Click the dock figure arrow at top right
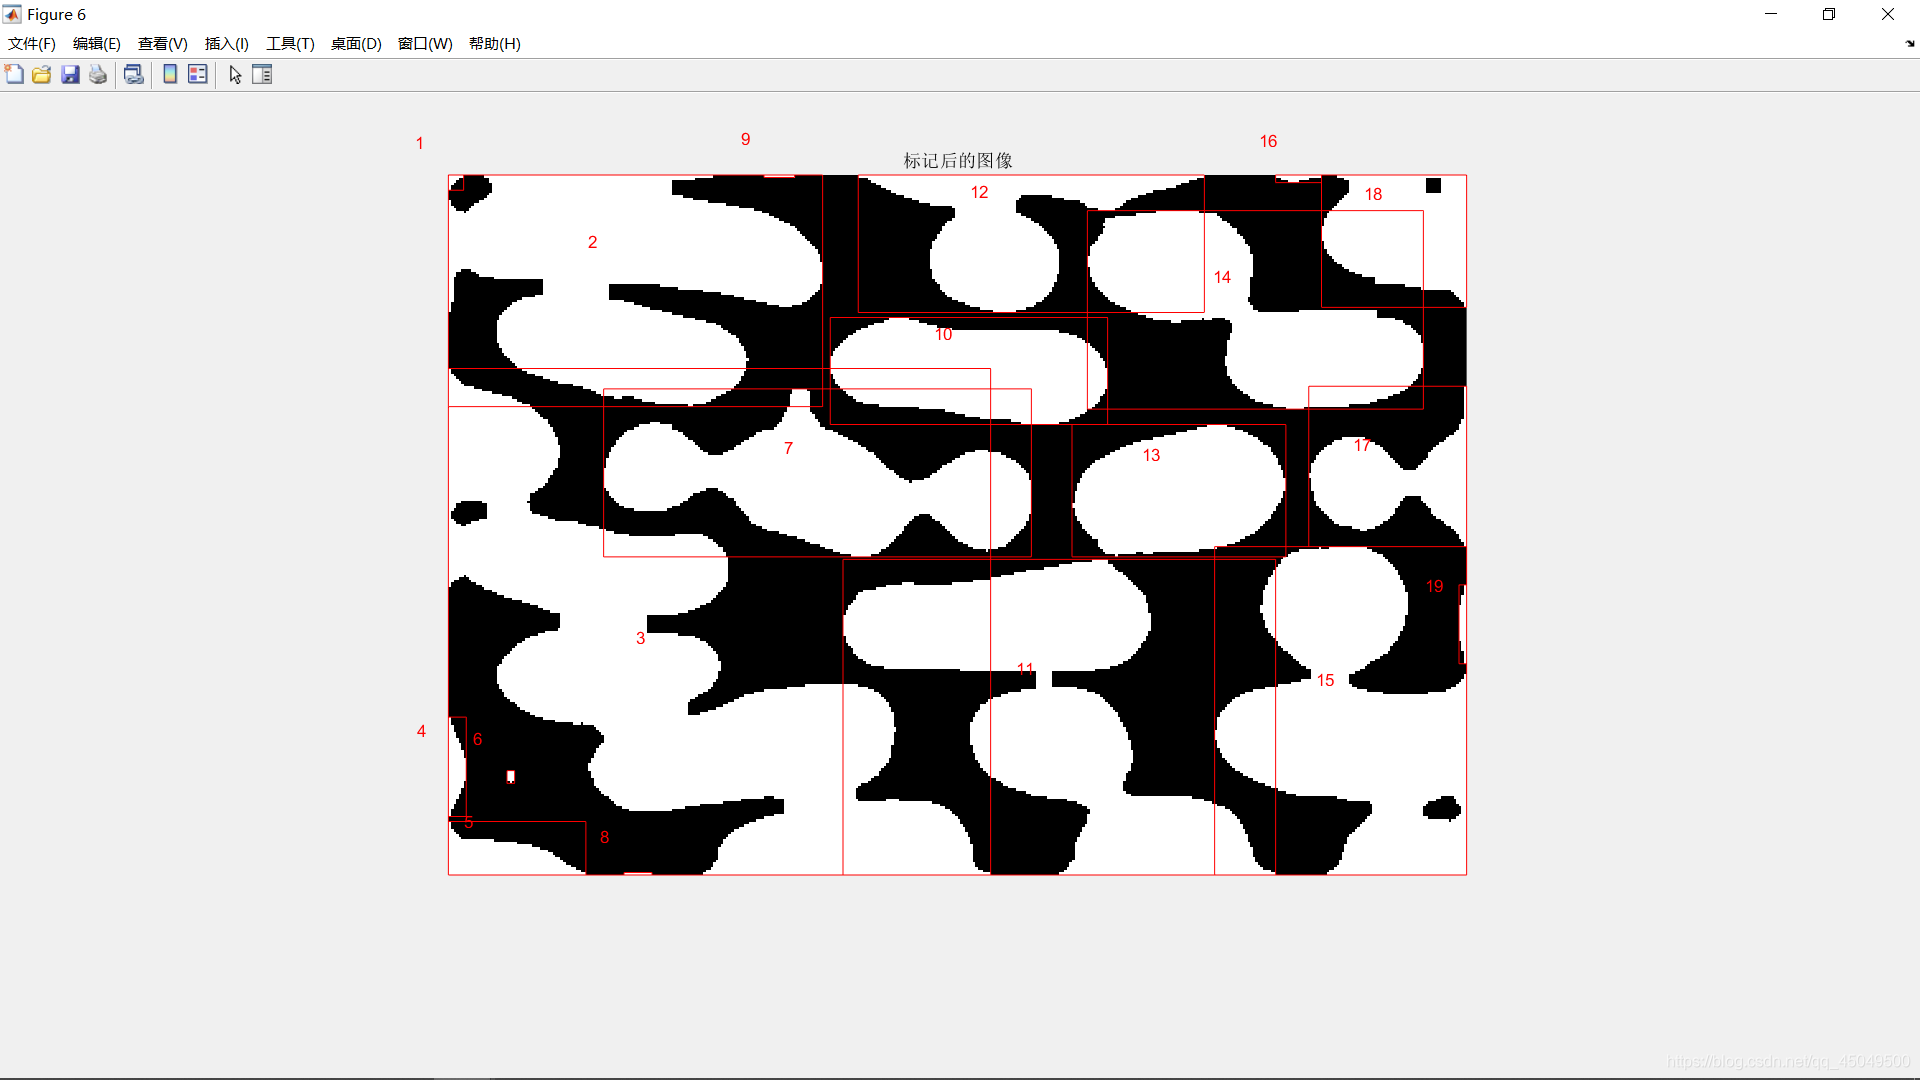 click(1909, 44)
